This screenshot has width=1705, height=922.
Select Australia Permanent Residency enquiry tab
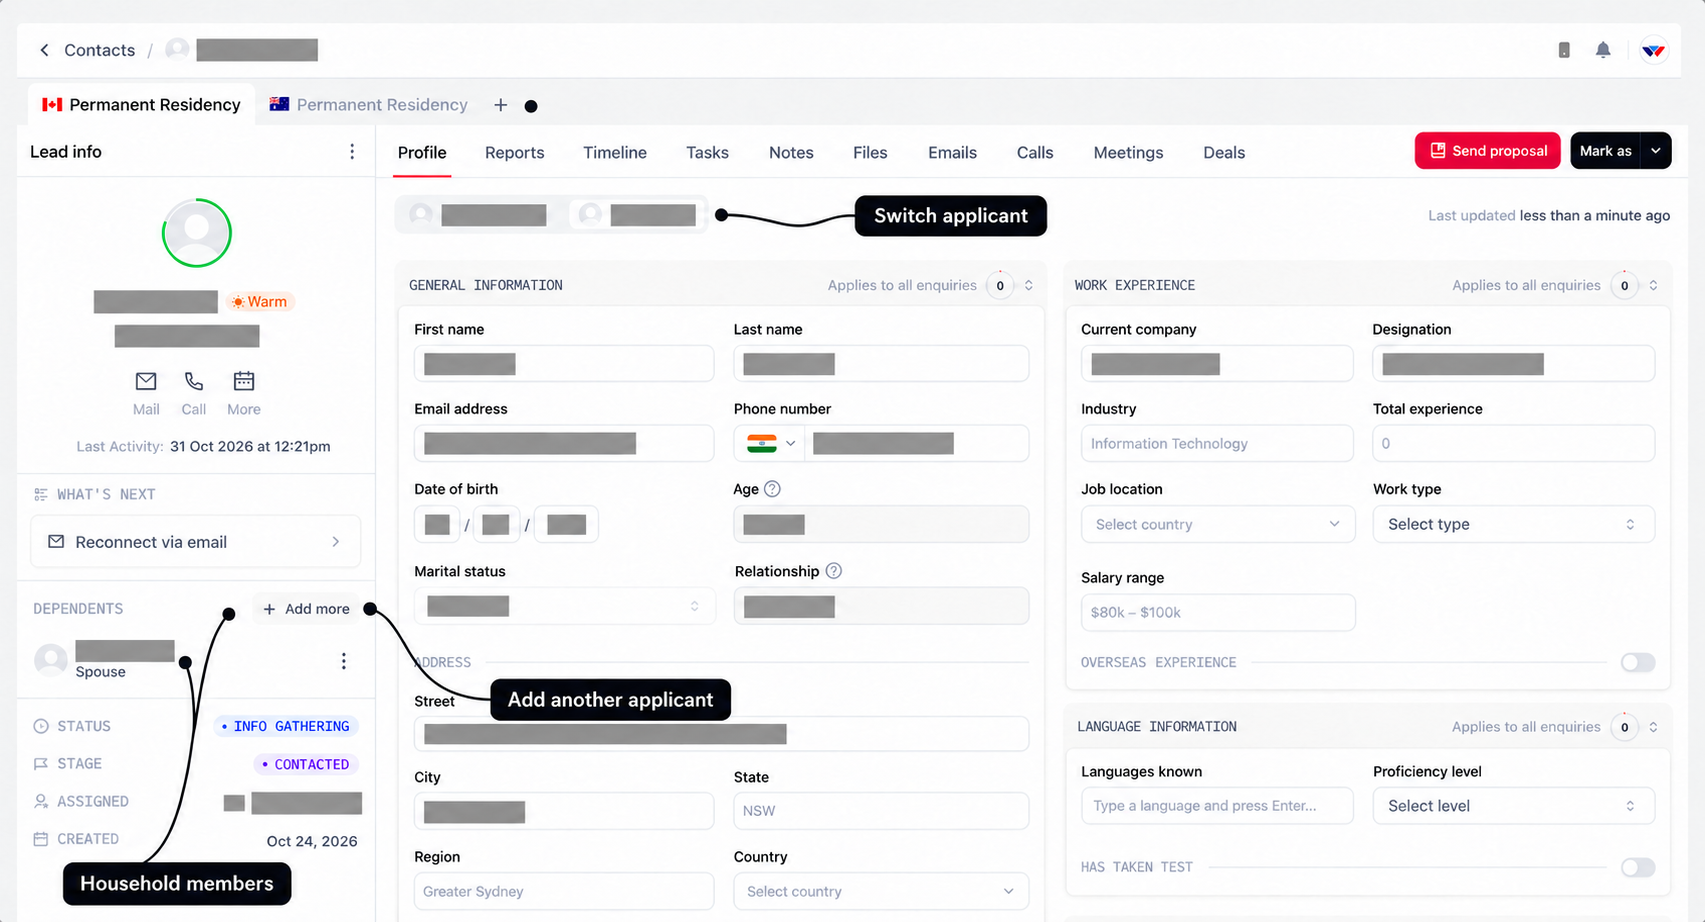pyautogui.click(x=369, y=105)
